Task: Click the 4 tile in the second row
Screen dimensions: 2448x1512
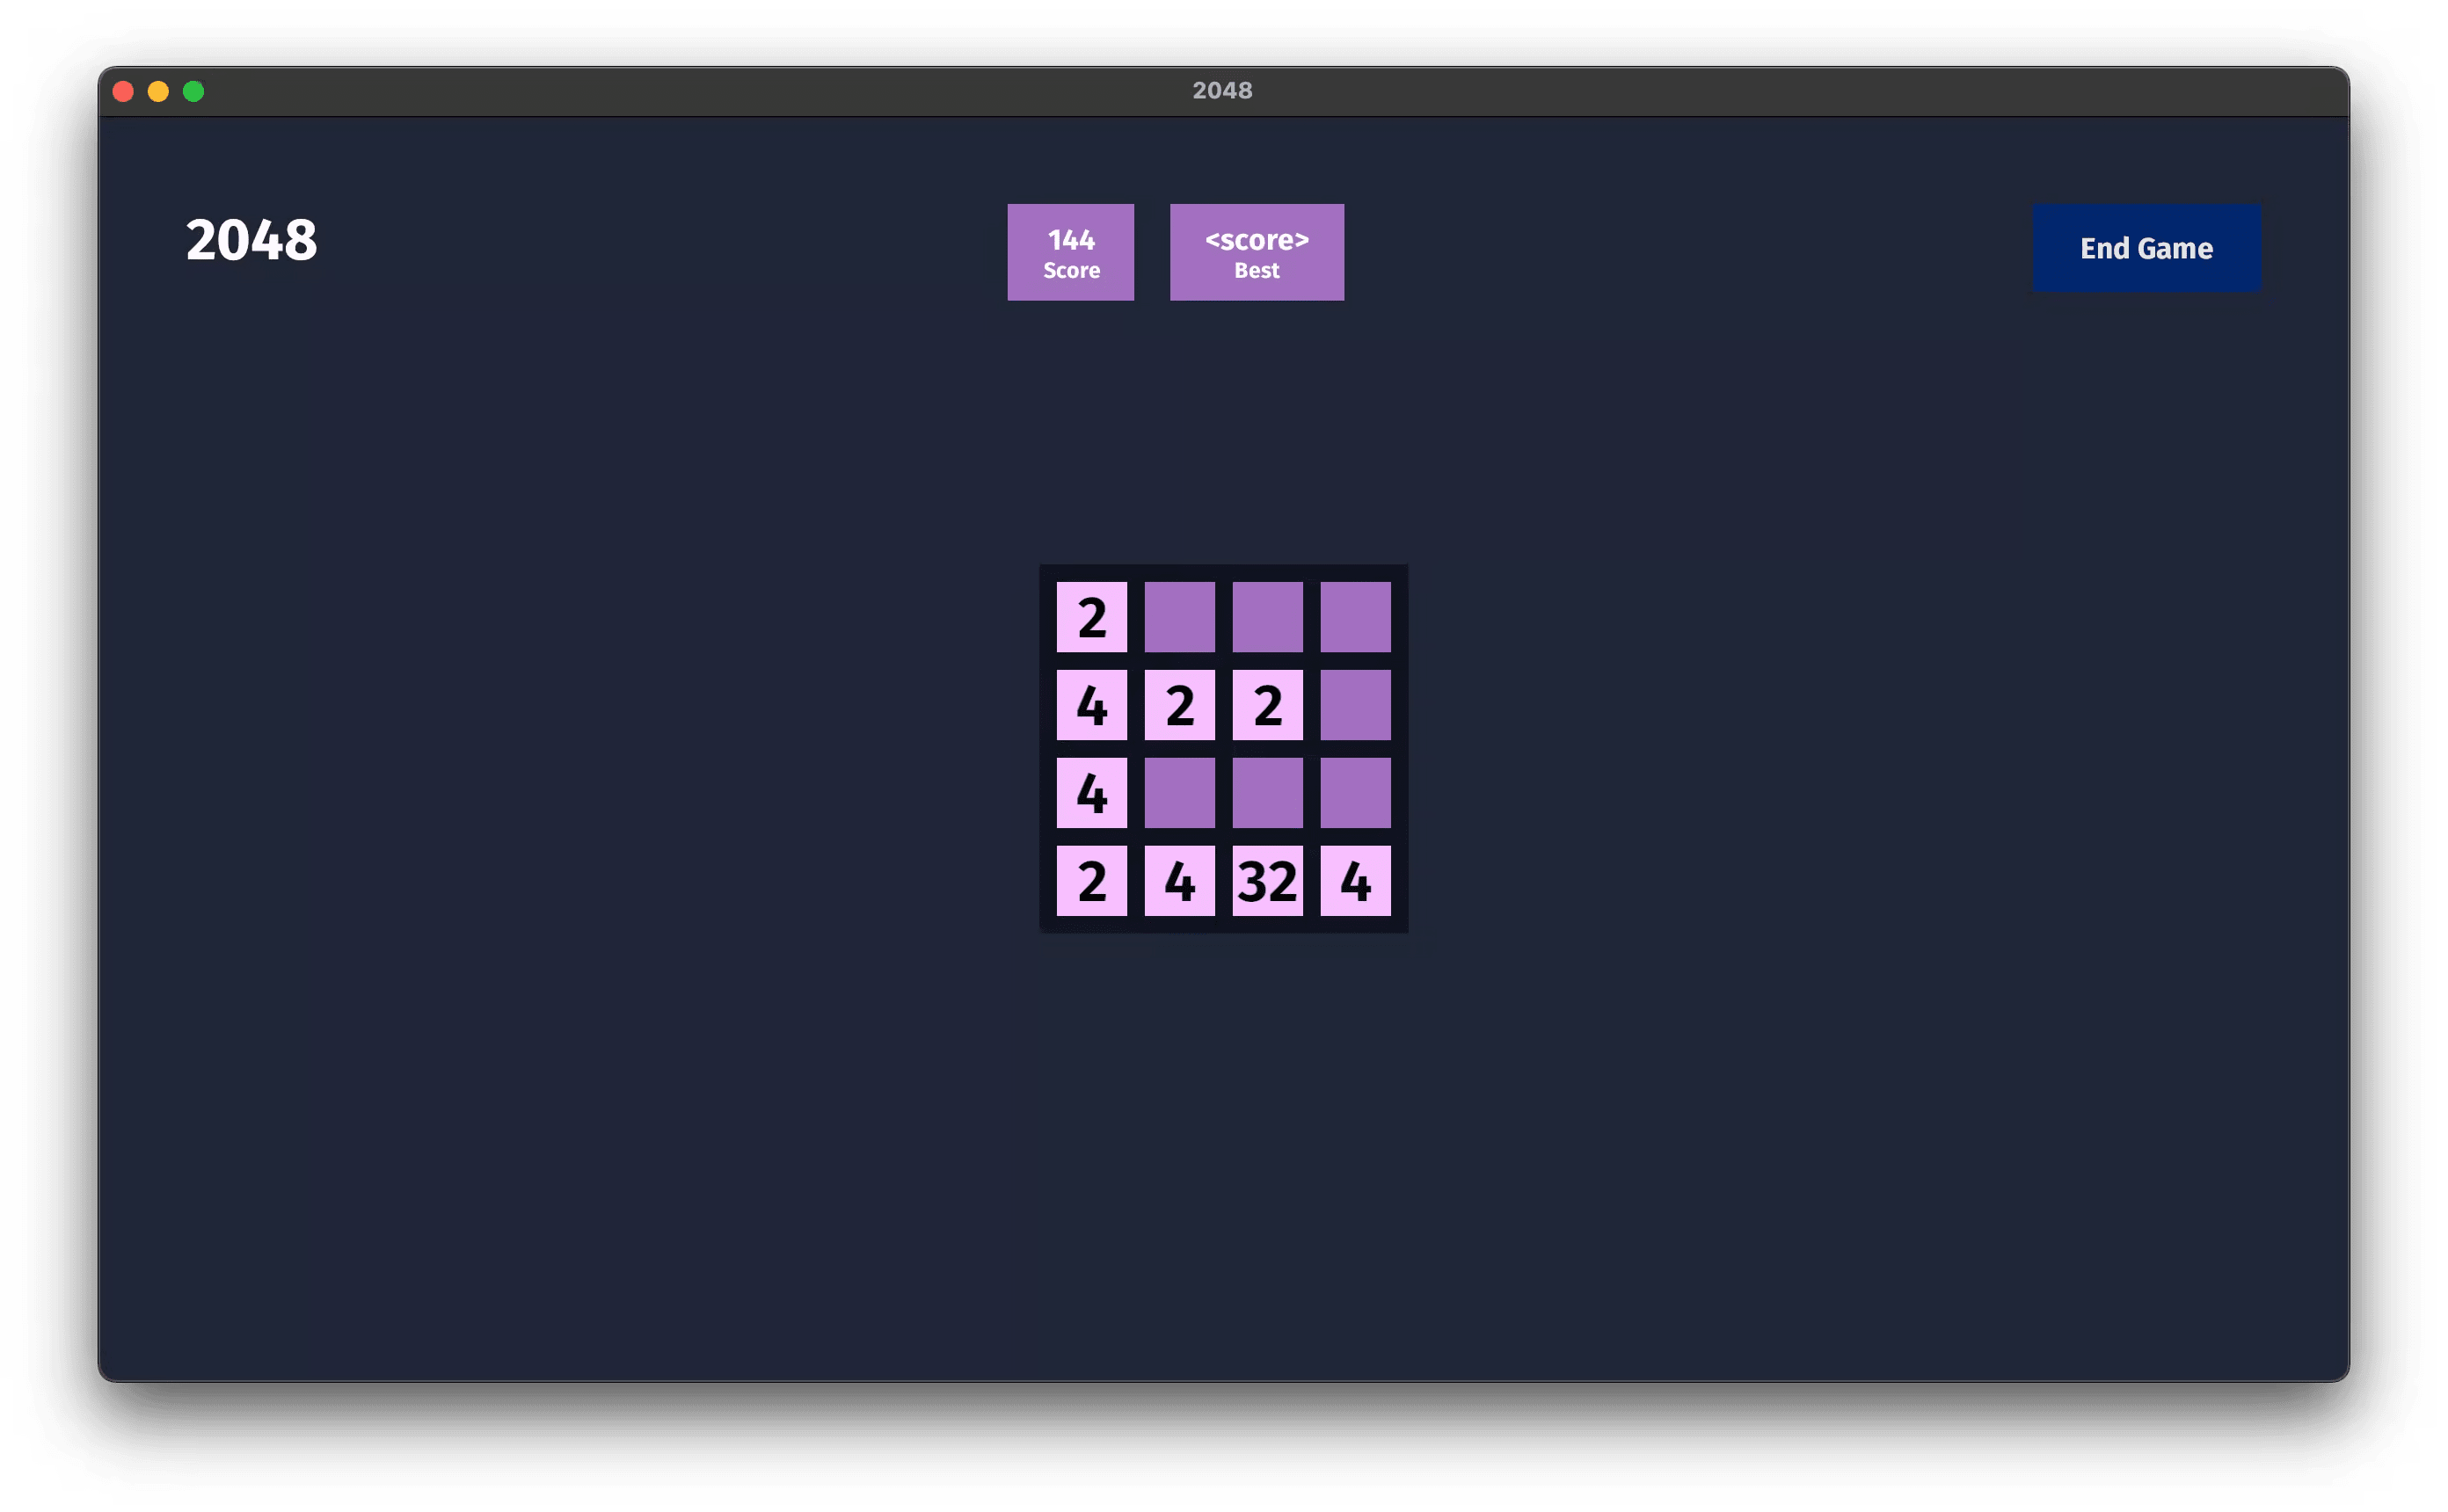Action: [x=1091, y=704]
